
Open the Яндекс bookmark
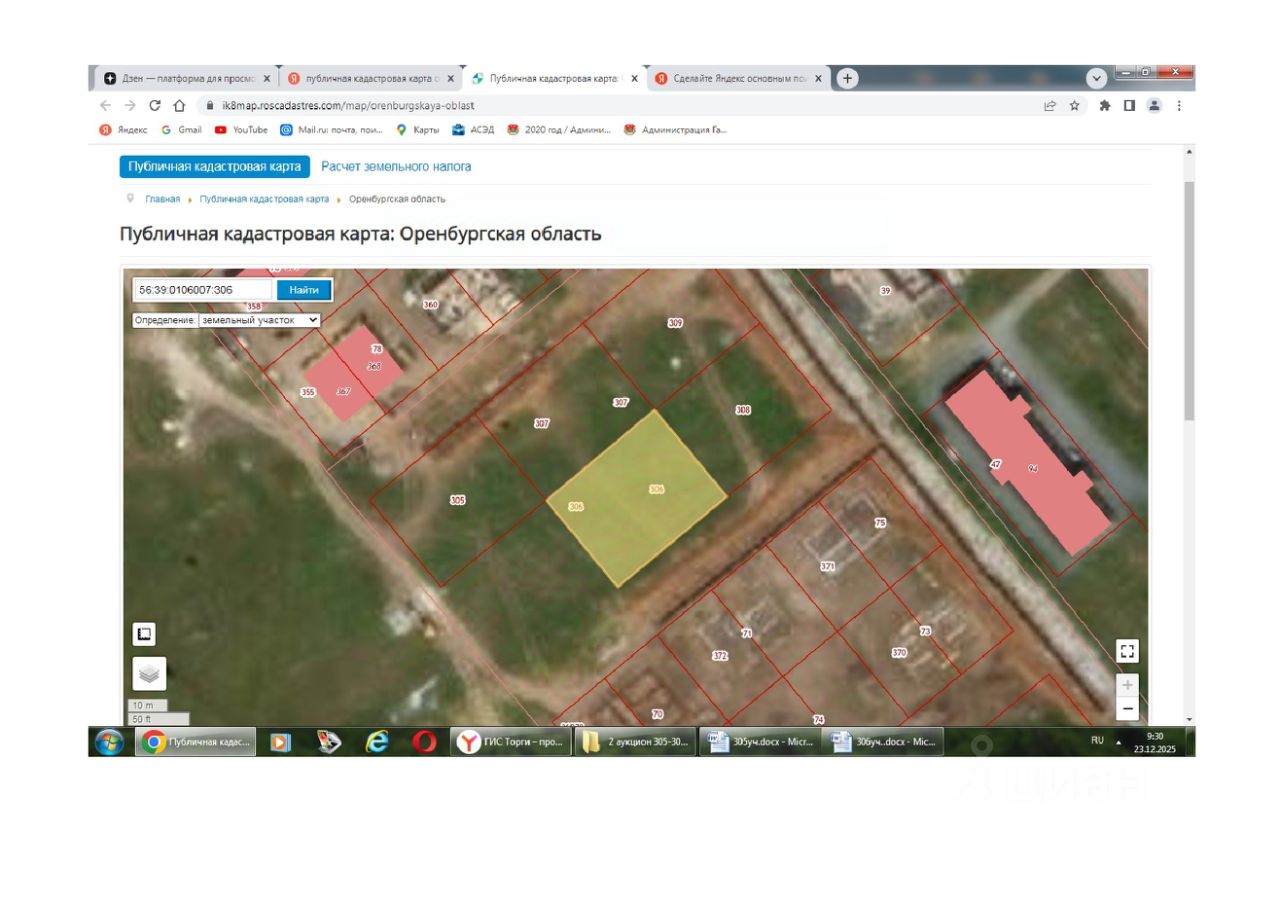tap(123, 130)
